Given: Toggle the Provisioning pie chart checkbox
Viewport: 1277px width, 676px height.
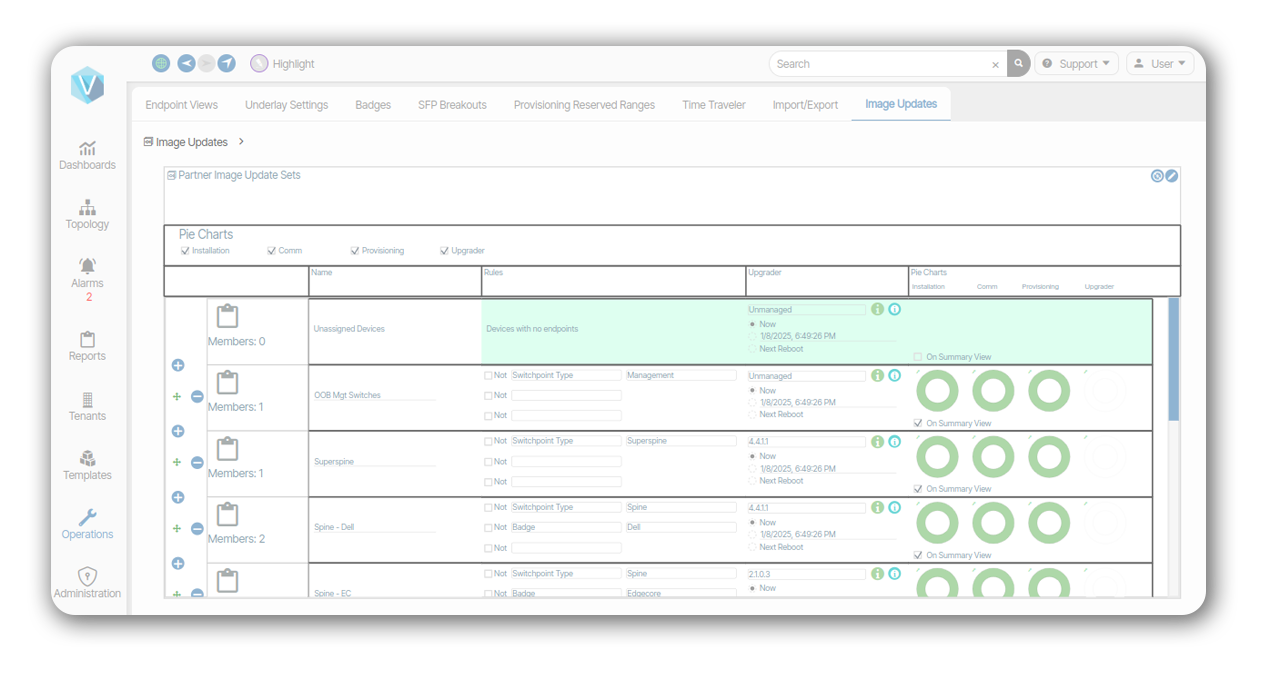Looking at the screenshot, I should pos(355,251).
